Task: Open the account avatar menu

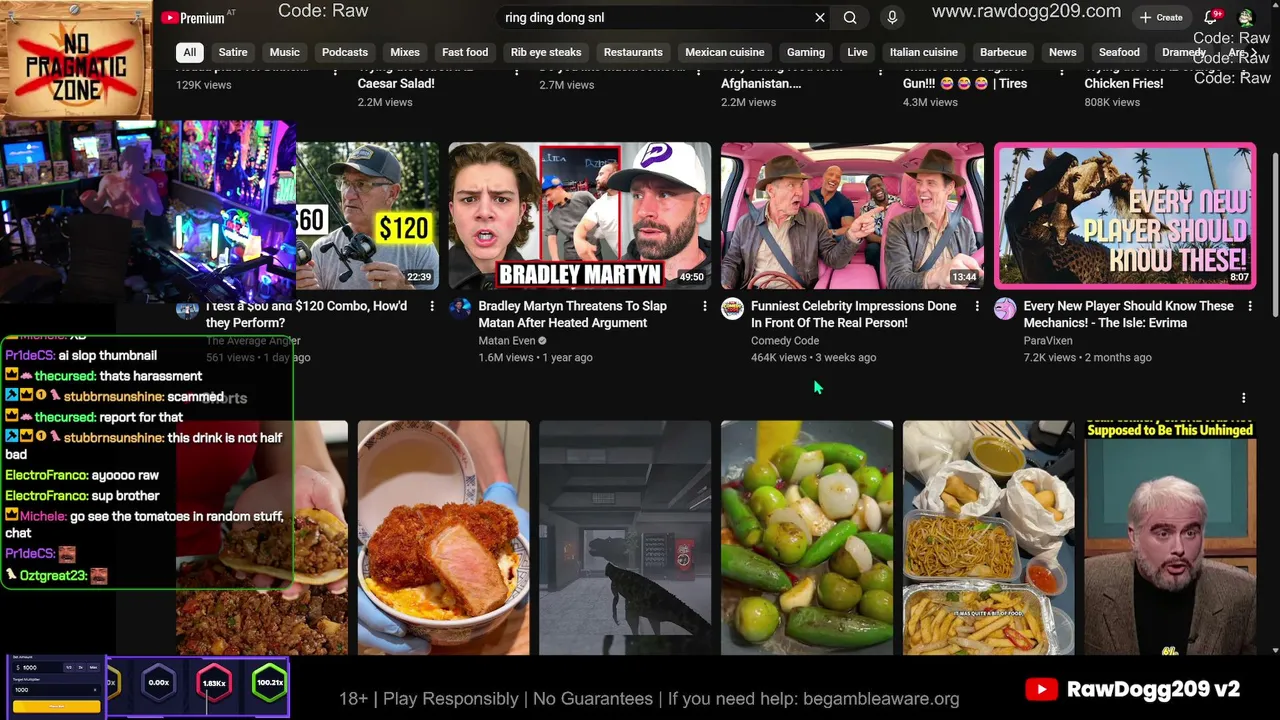Action: pyautogui.click(x=1246, y=17)
